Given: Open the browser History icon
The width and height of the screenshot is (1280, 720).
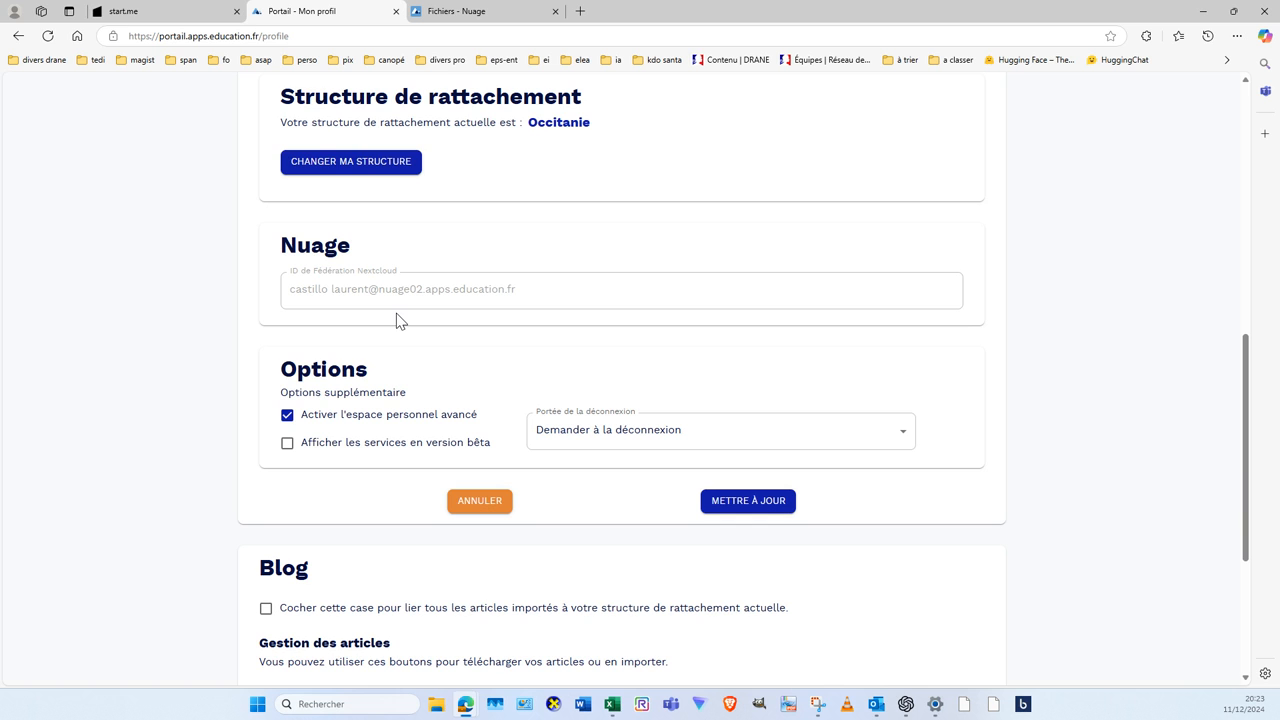Looking at the screenshot, I should pos(1208,36).
